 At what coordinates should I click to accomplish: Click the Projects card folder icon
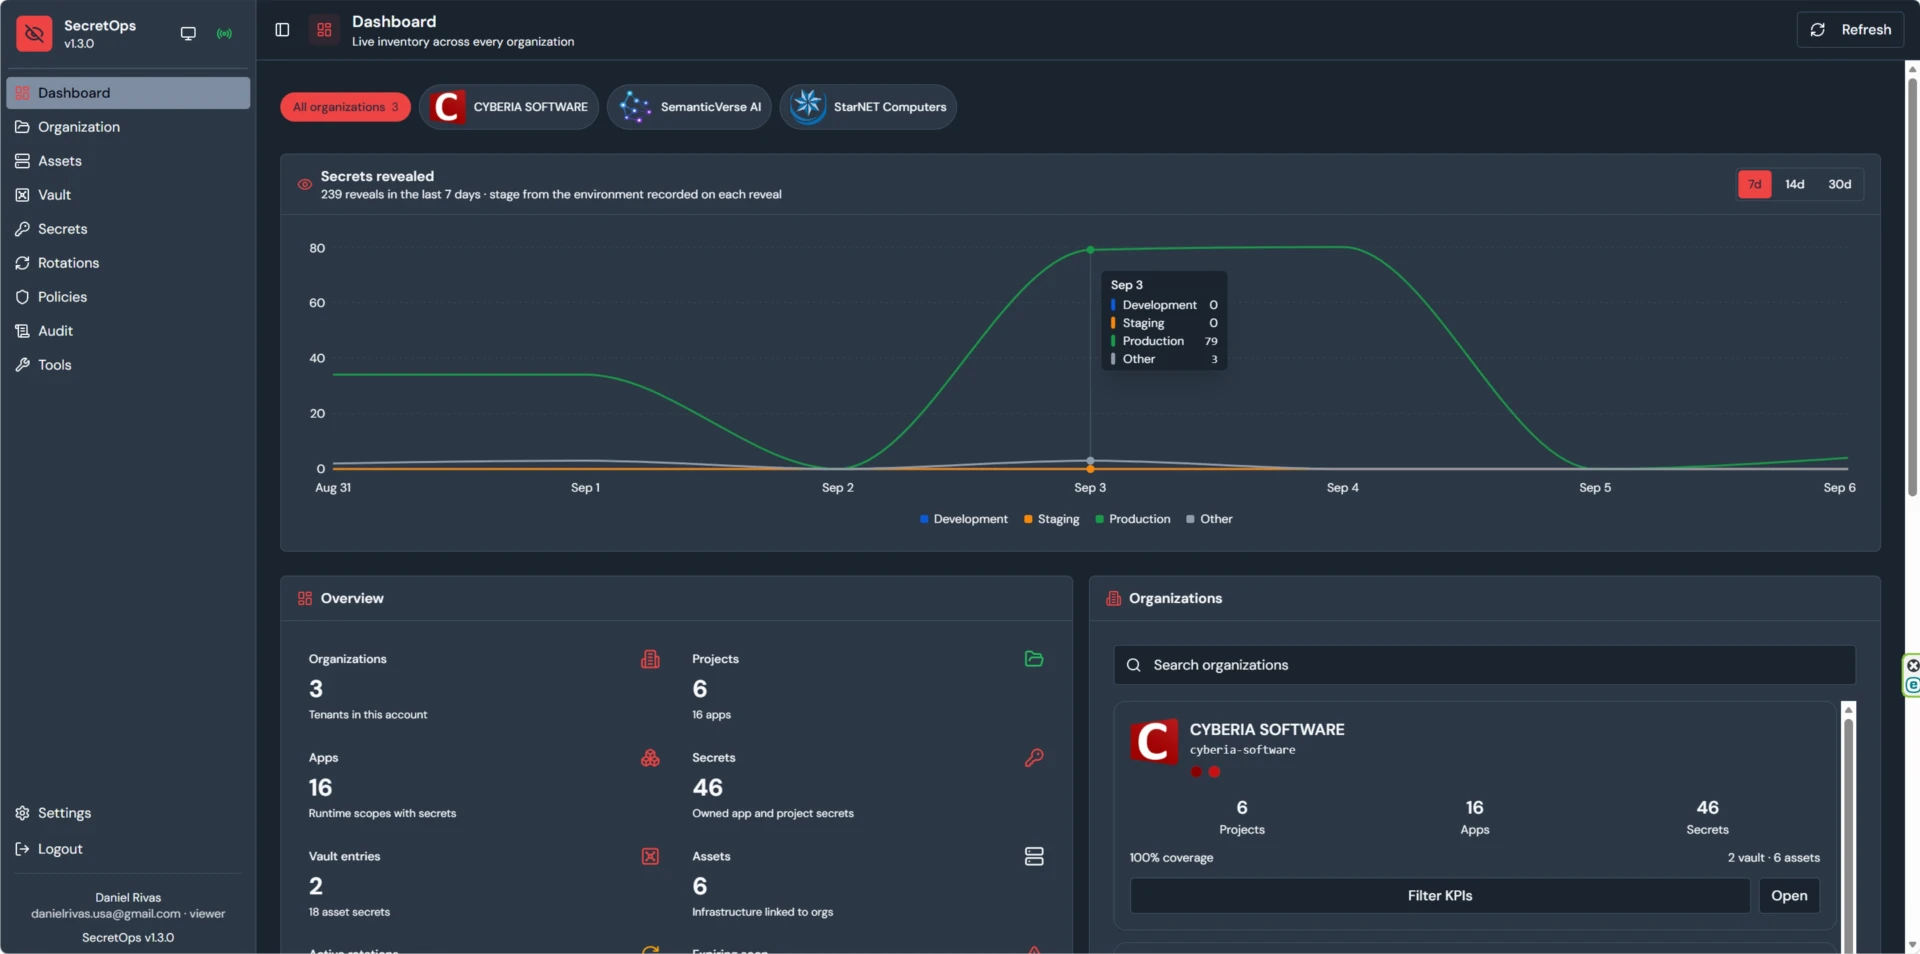tap(1034, 659)
